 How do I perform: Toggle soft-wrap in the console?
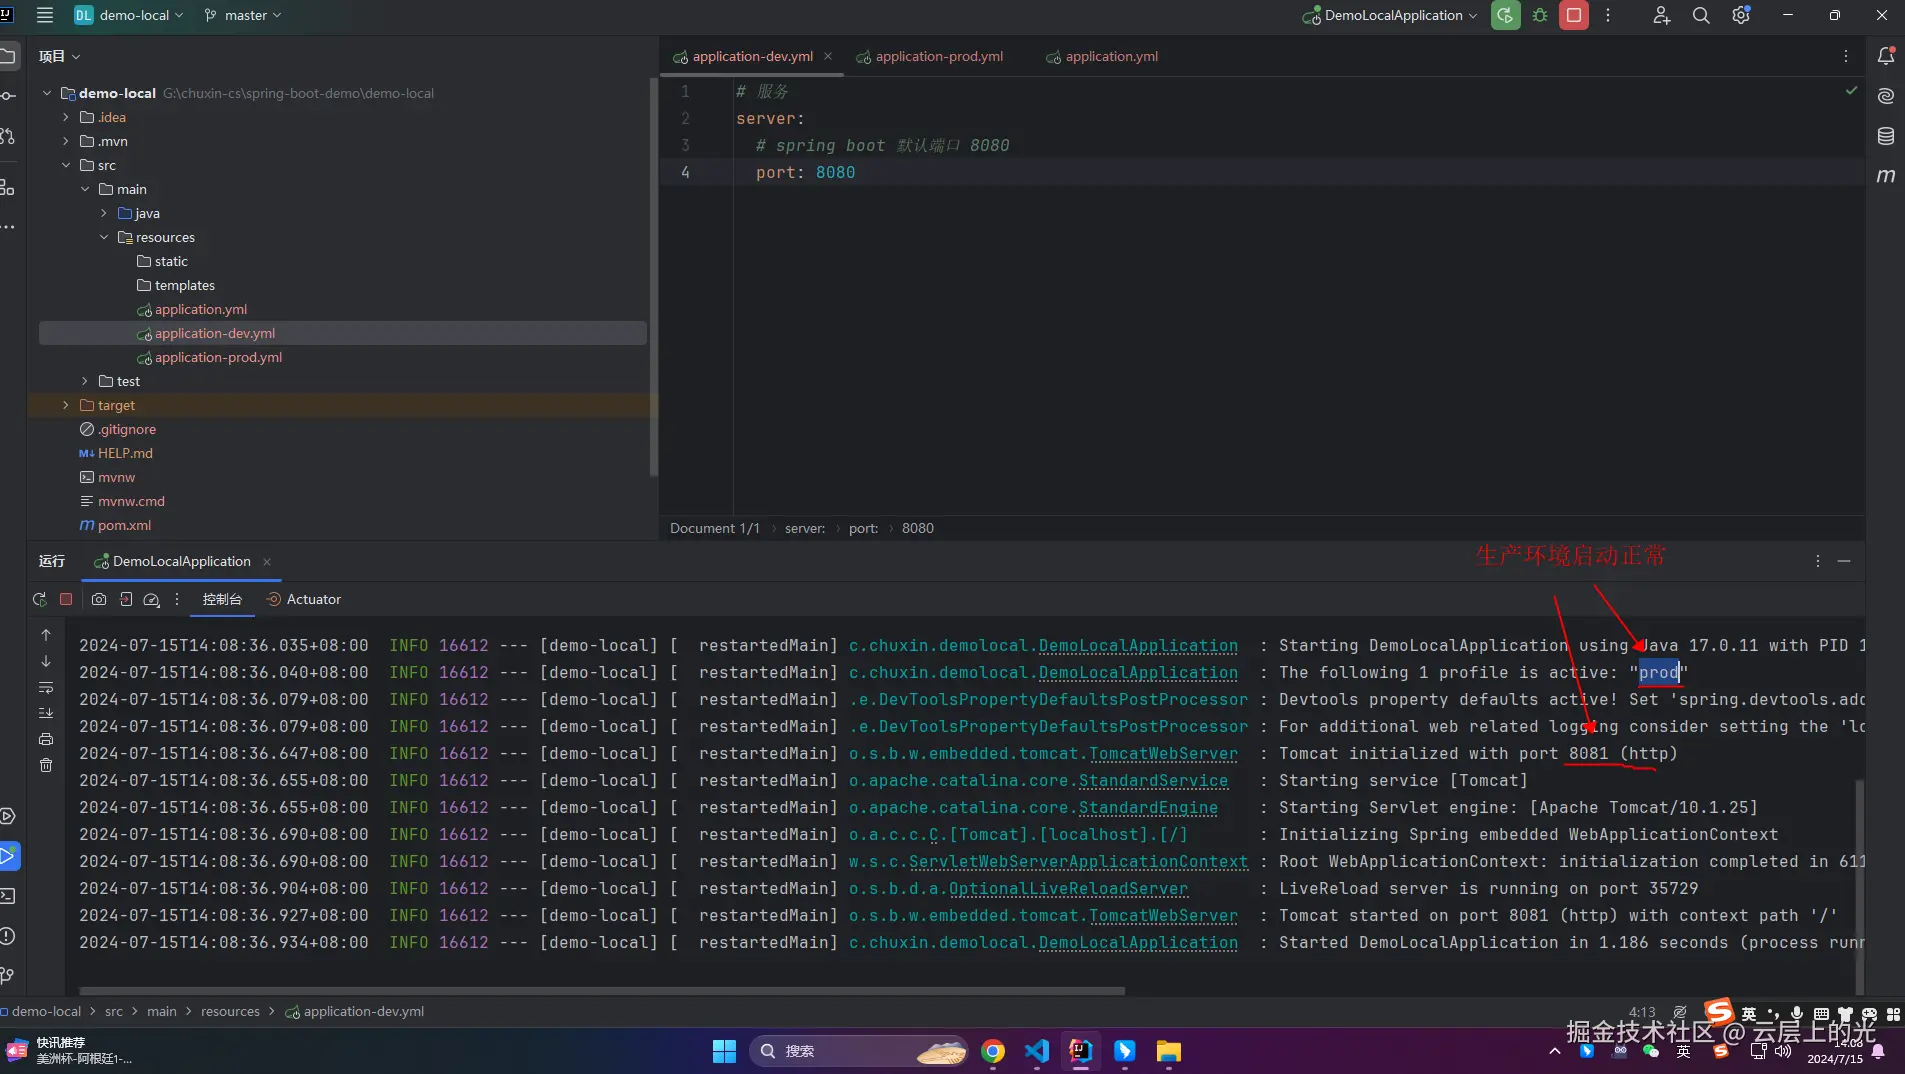46,688
